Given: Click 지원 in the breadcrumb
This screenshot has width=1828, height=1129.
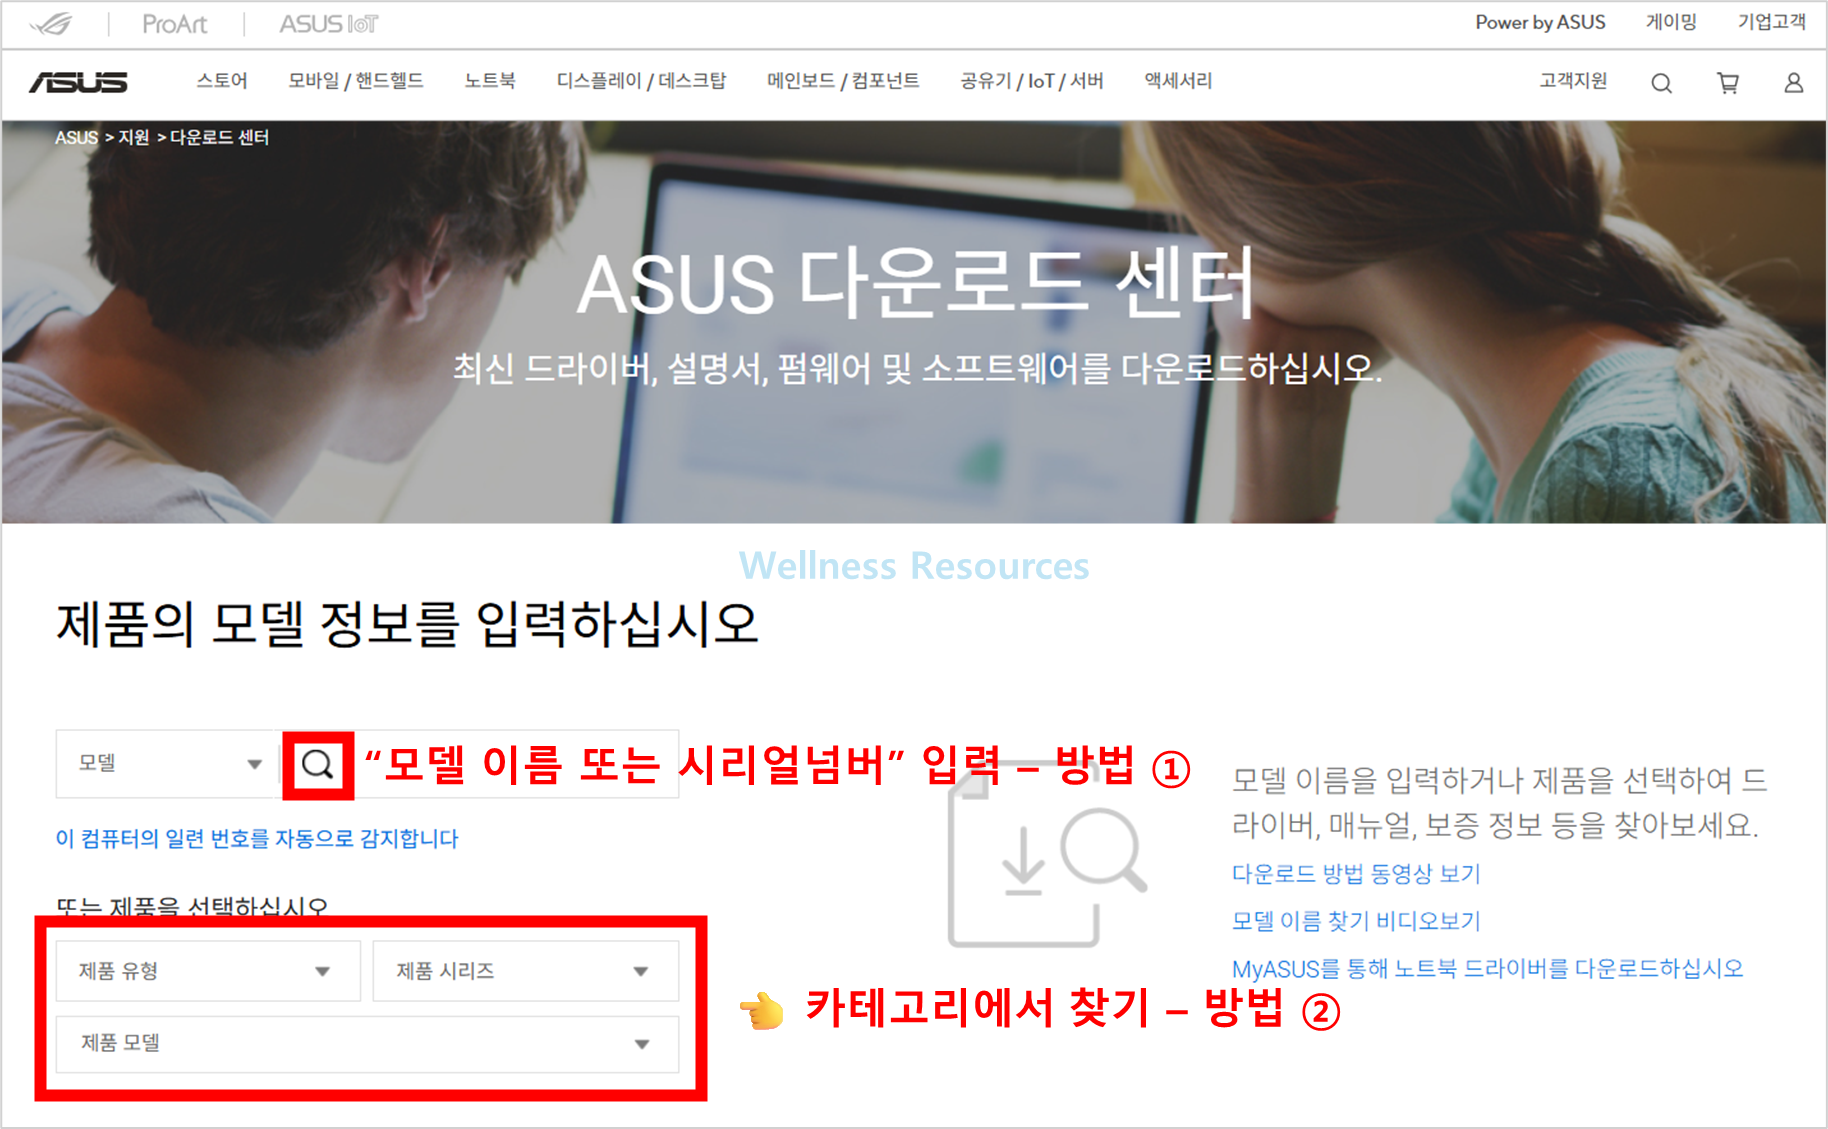Looking at the screenshot, I should click(x=134, y=138).
